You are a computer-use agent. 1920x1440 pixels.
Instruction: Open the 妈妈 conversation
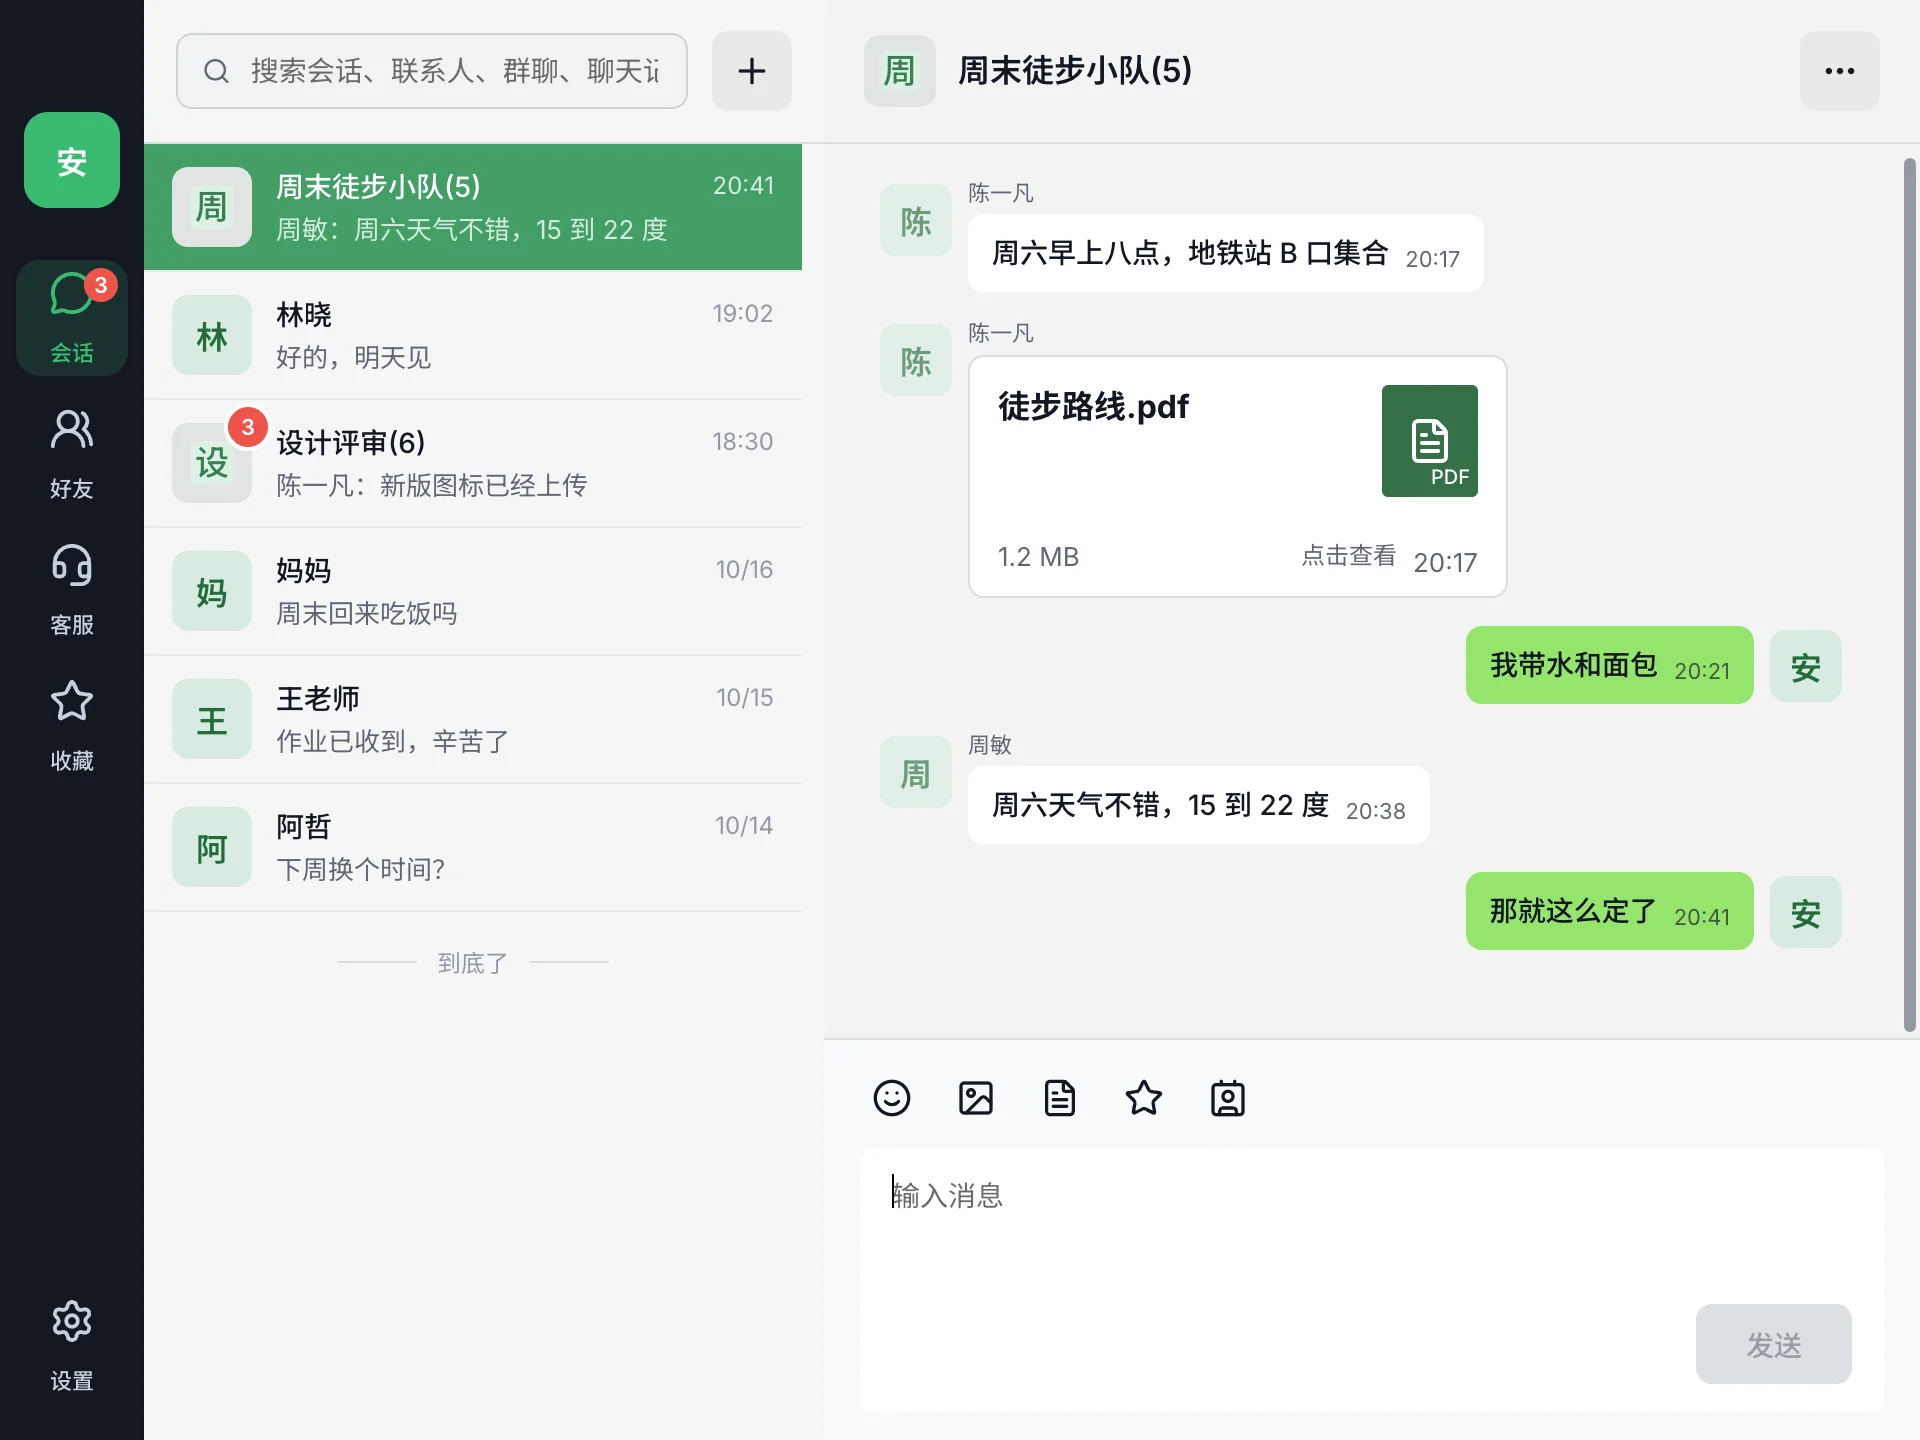point(473,591)
